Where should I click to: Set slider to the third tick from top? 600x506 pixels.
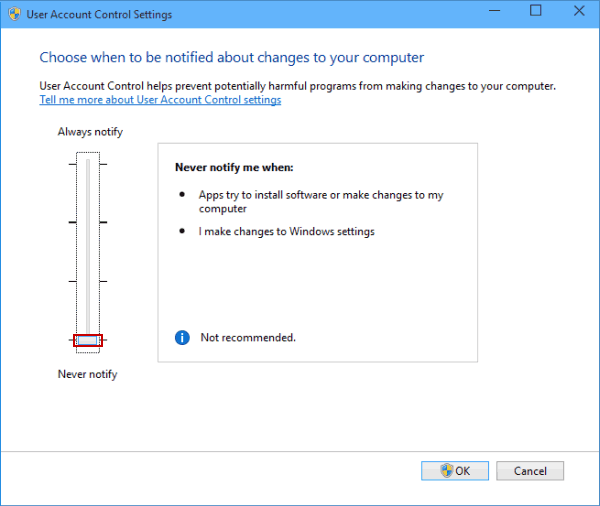click(x=88, y=281)
